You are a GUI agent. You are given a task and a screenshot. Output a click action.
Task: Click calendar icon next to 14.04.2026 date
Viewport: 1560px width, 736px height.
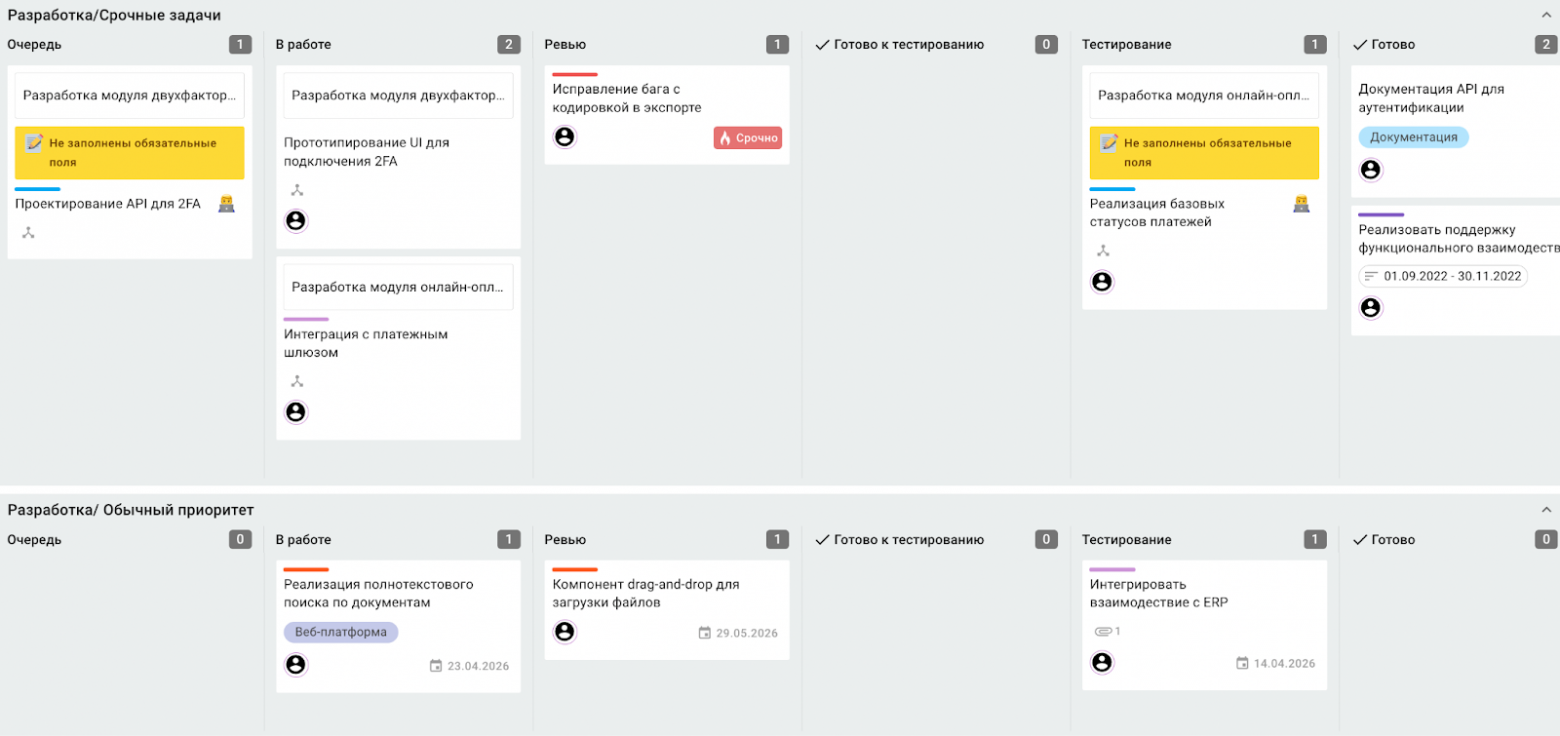click(x=1242, y=663)
